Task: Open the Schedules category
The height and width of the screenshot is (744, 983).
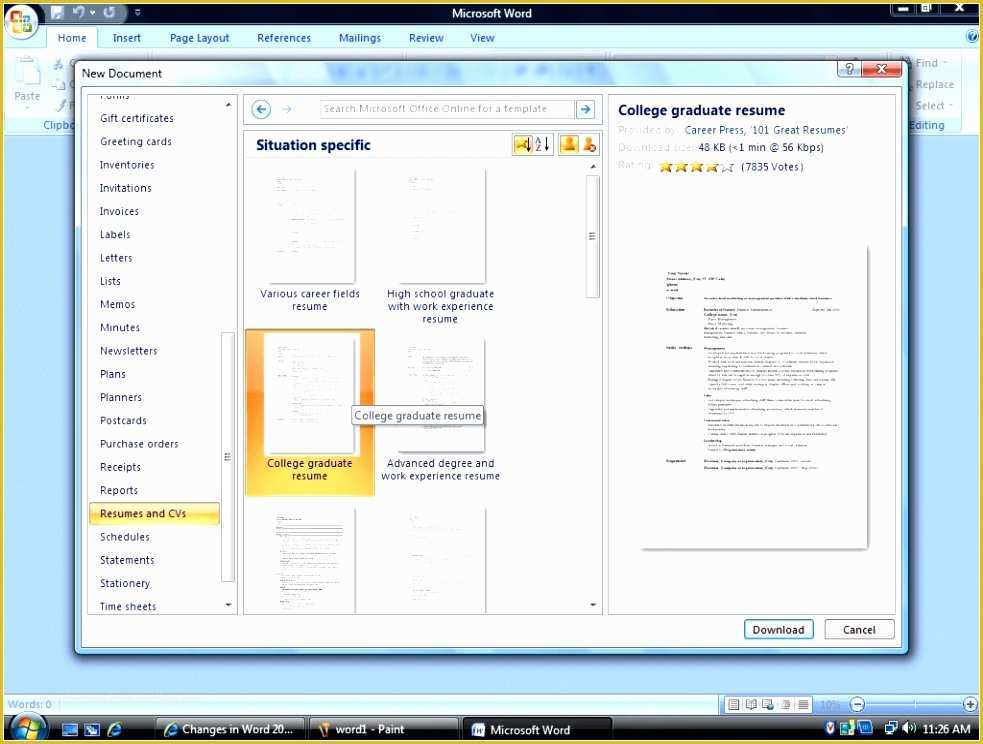Action: 125,536
